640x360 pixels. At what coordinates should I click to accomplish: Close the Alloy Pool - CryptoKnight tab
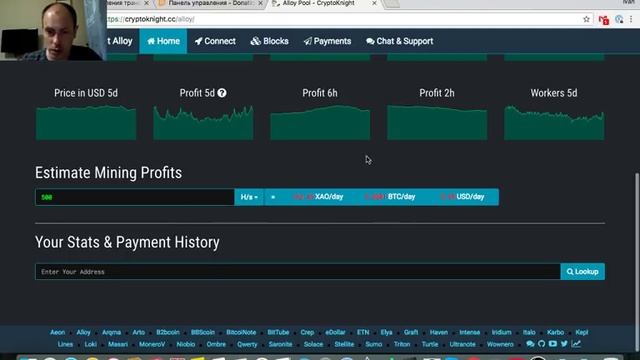(374, 3)
